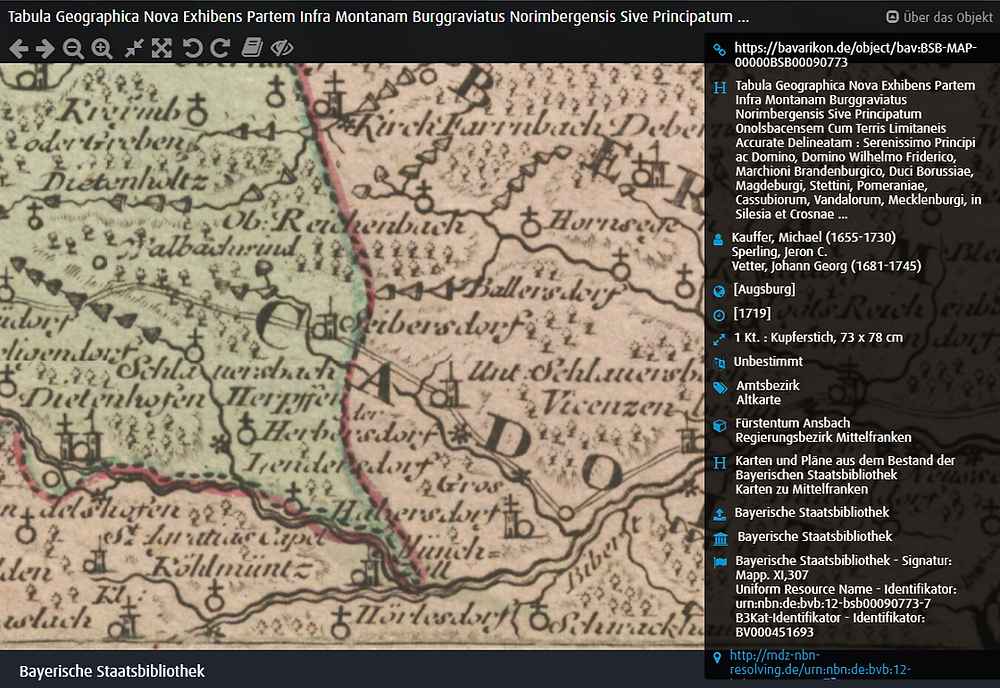Click the map title heading at top

[x=378, y=17]
